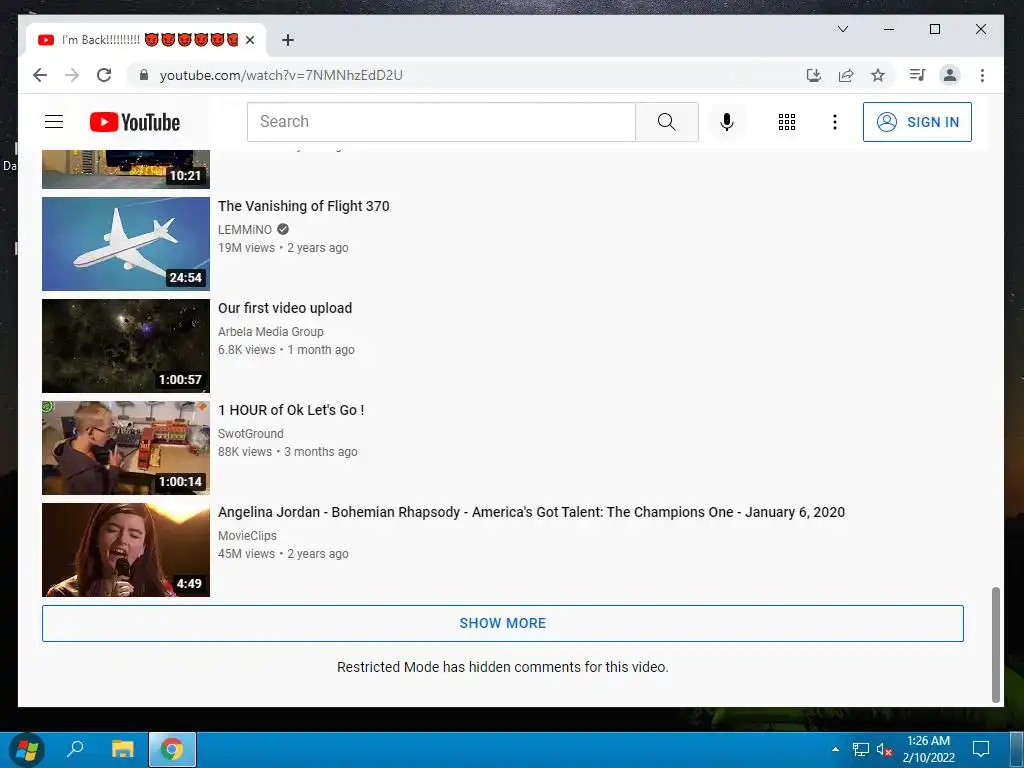The image size is (1024, 768).
Task: Open MovieClips channel name
Action: (x=248, y=535)
